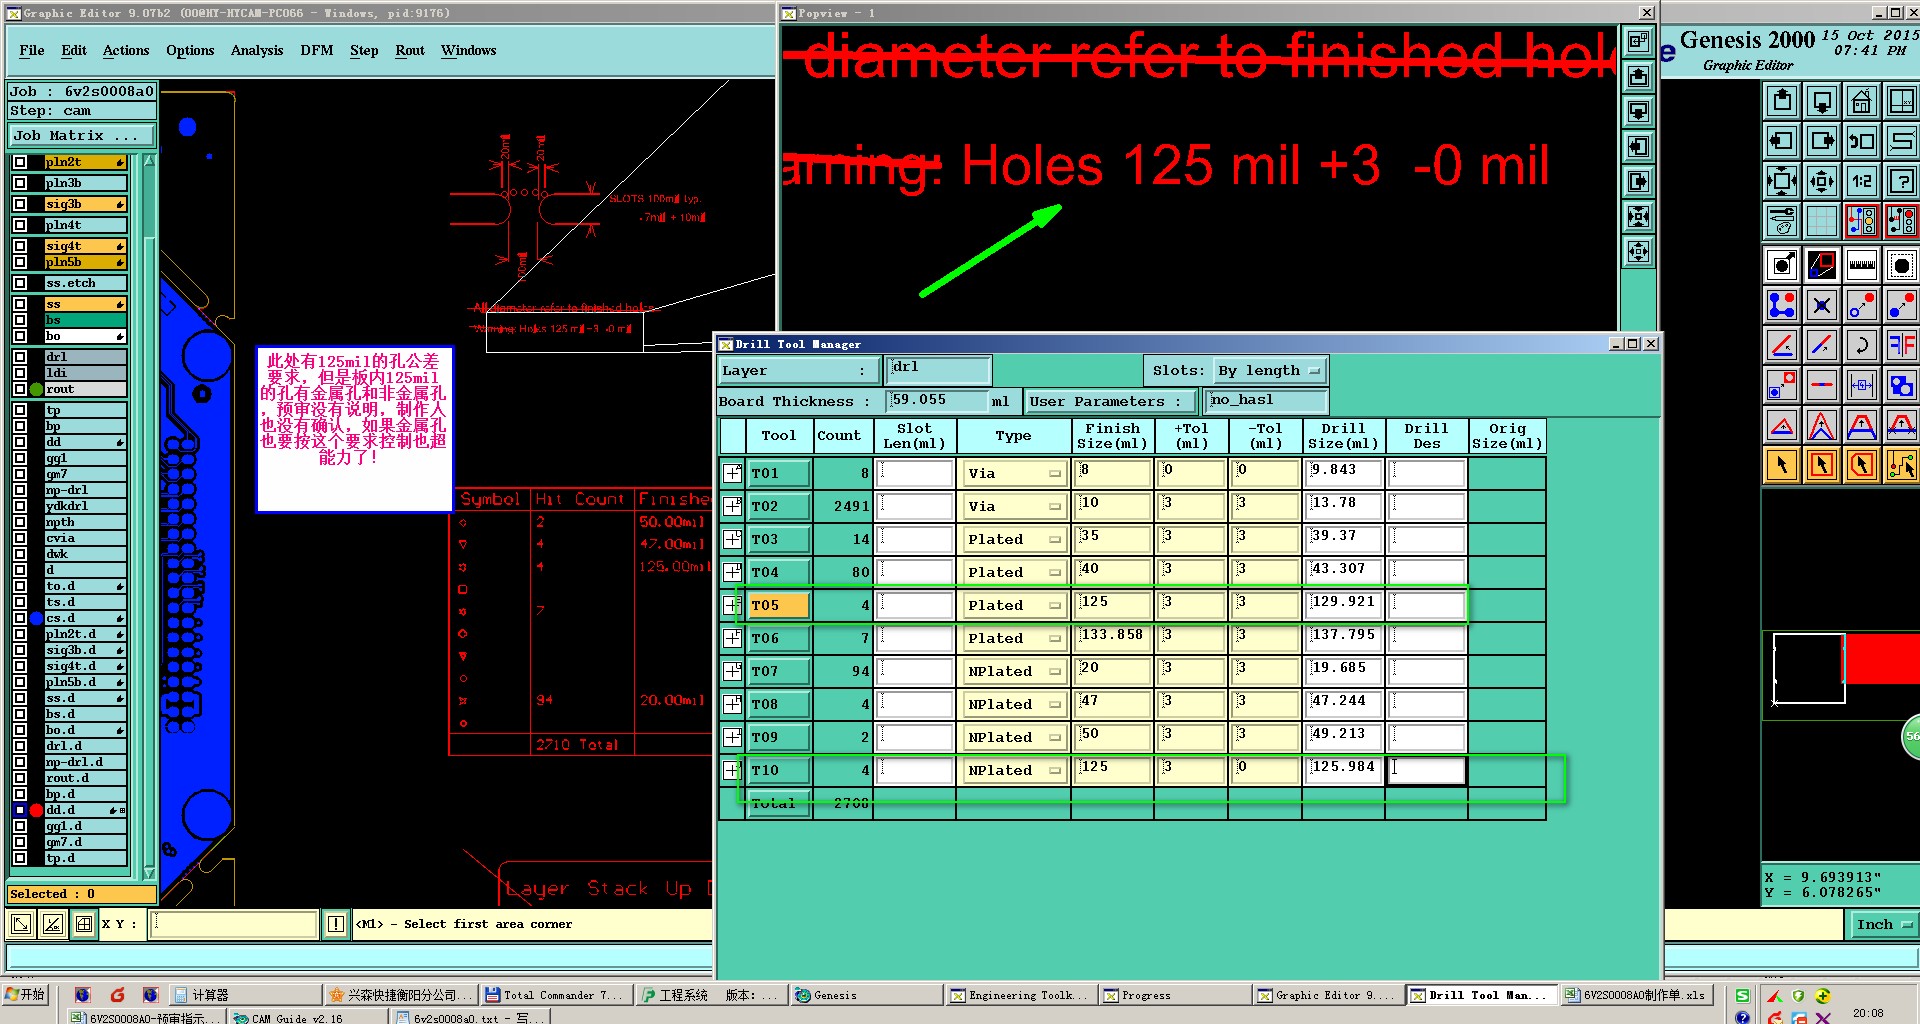Click the layer ss orange color label

tap(86, 304)
